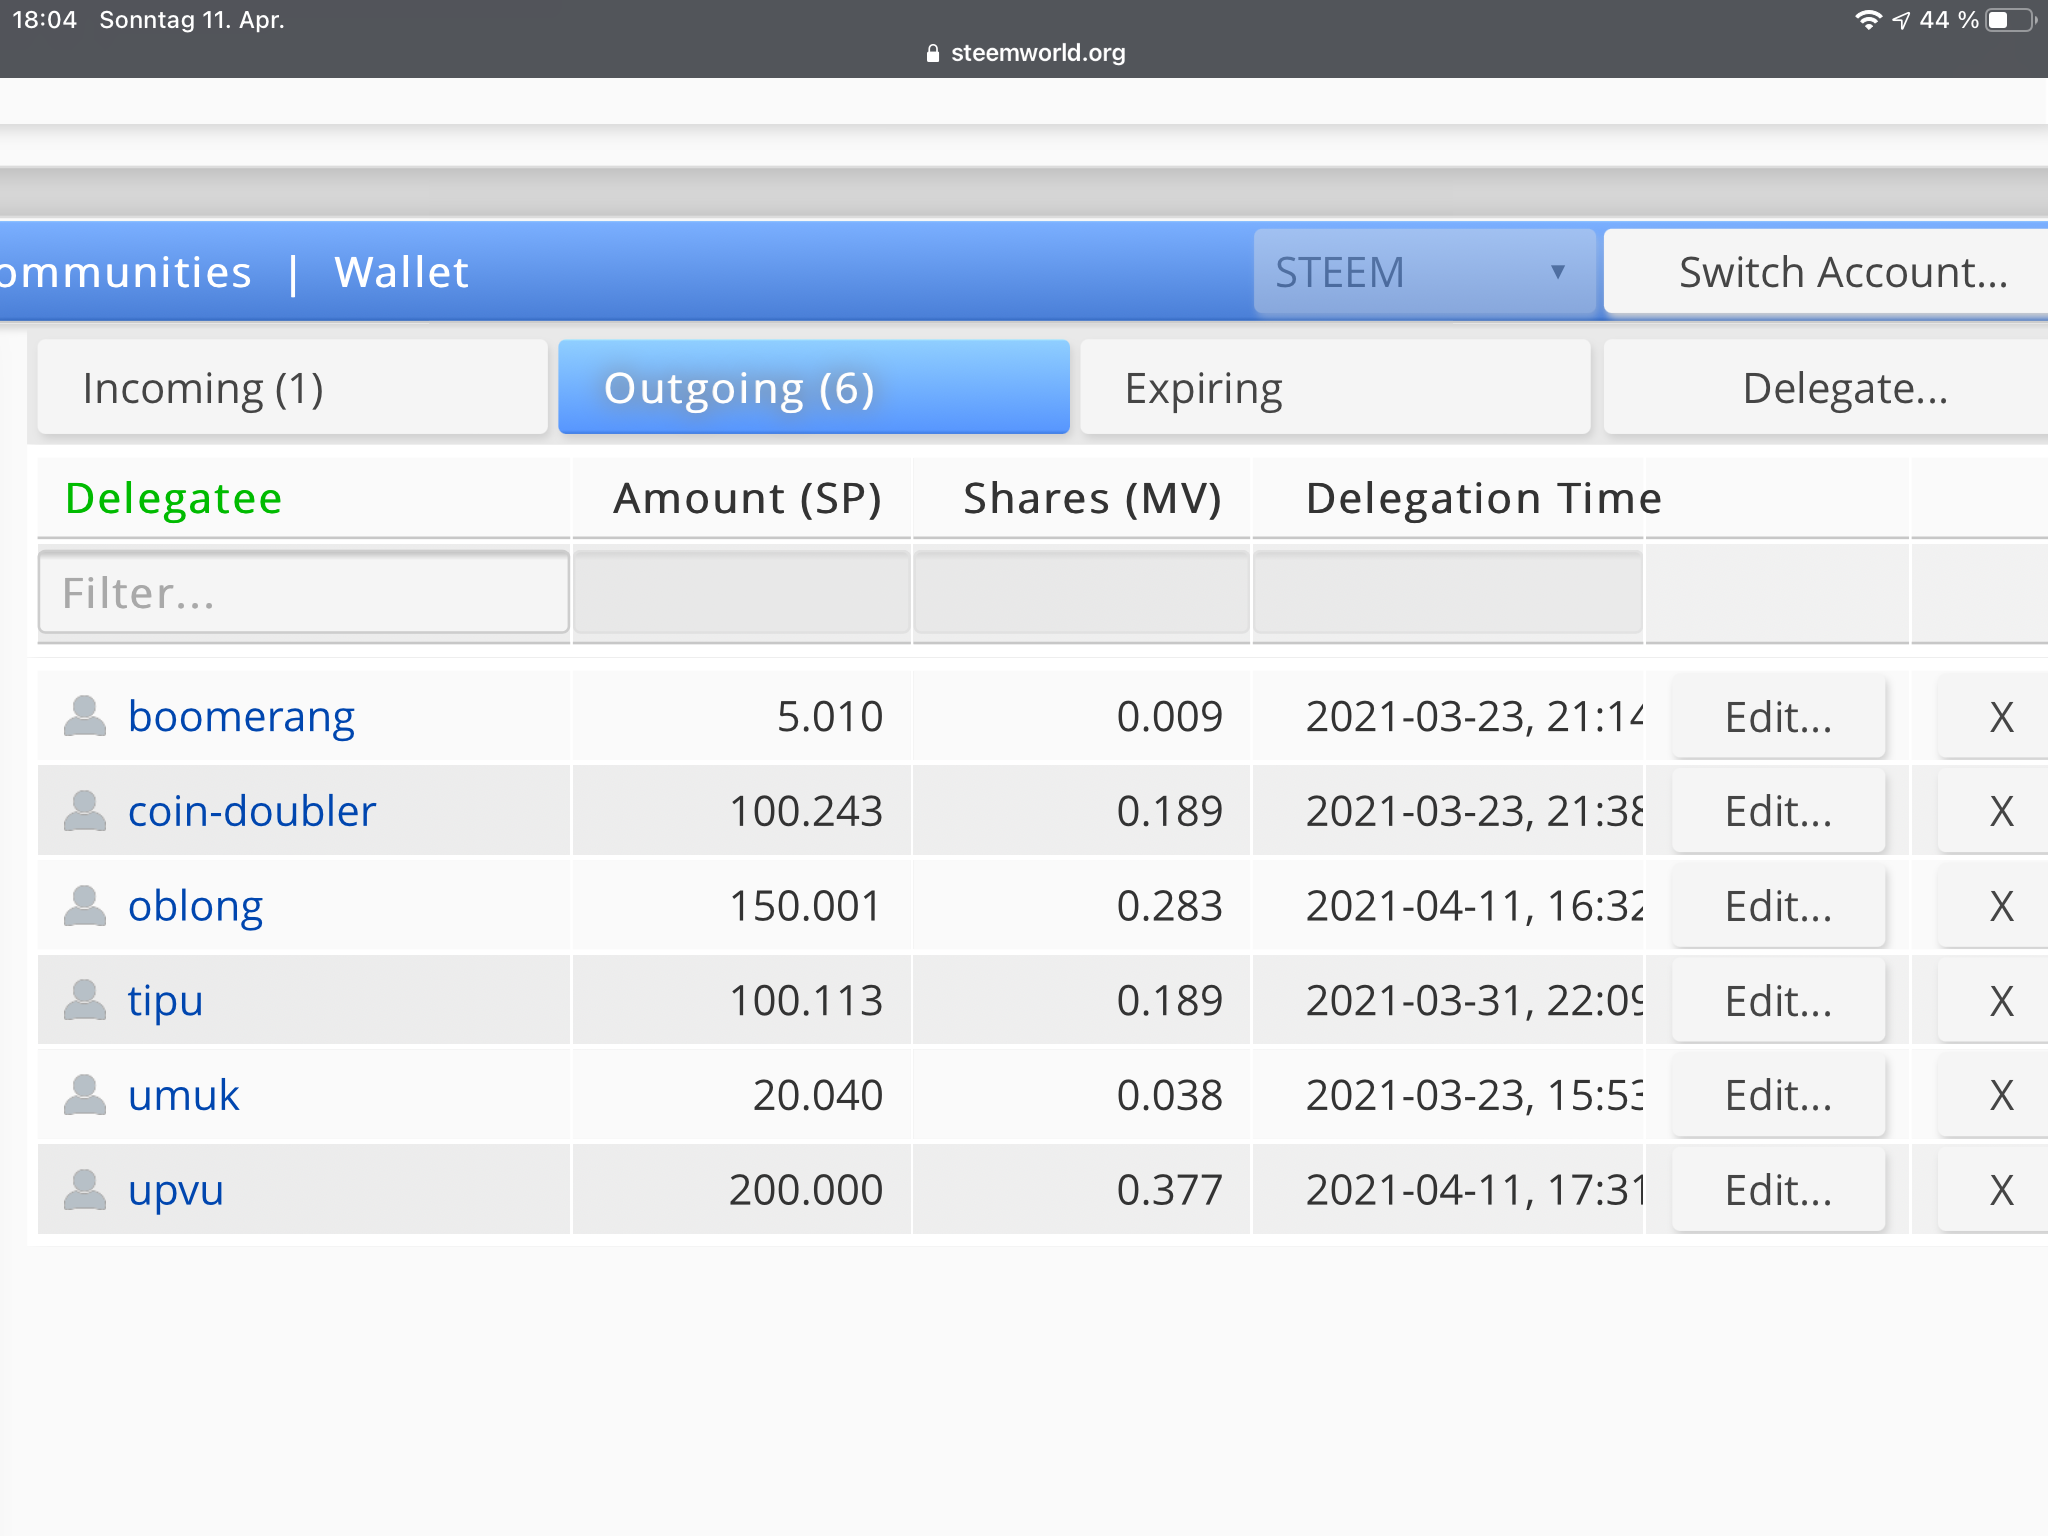Click the profile icon next to upvu
Viewport: 2048px width, 1536px height.
point(85,1190)
